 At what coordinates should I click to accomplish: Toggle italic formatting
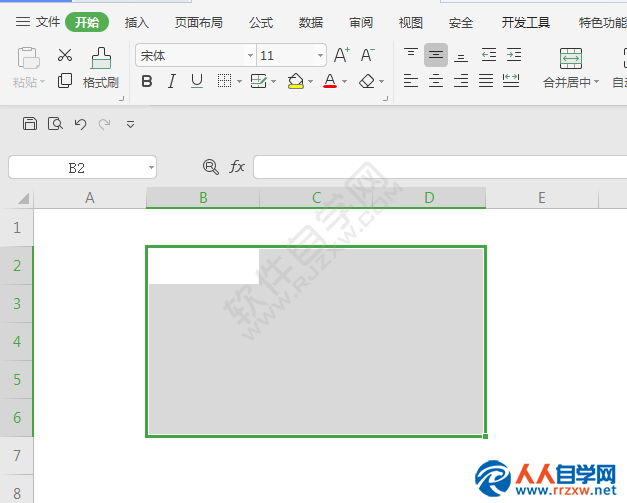point(172,81)
